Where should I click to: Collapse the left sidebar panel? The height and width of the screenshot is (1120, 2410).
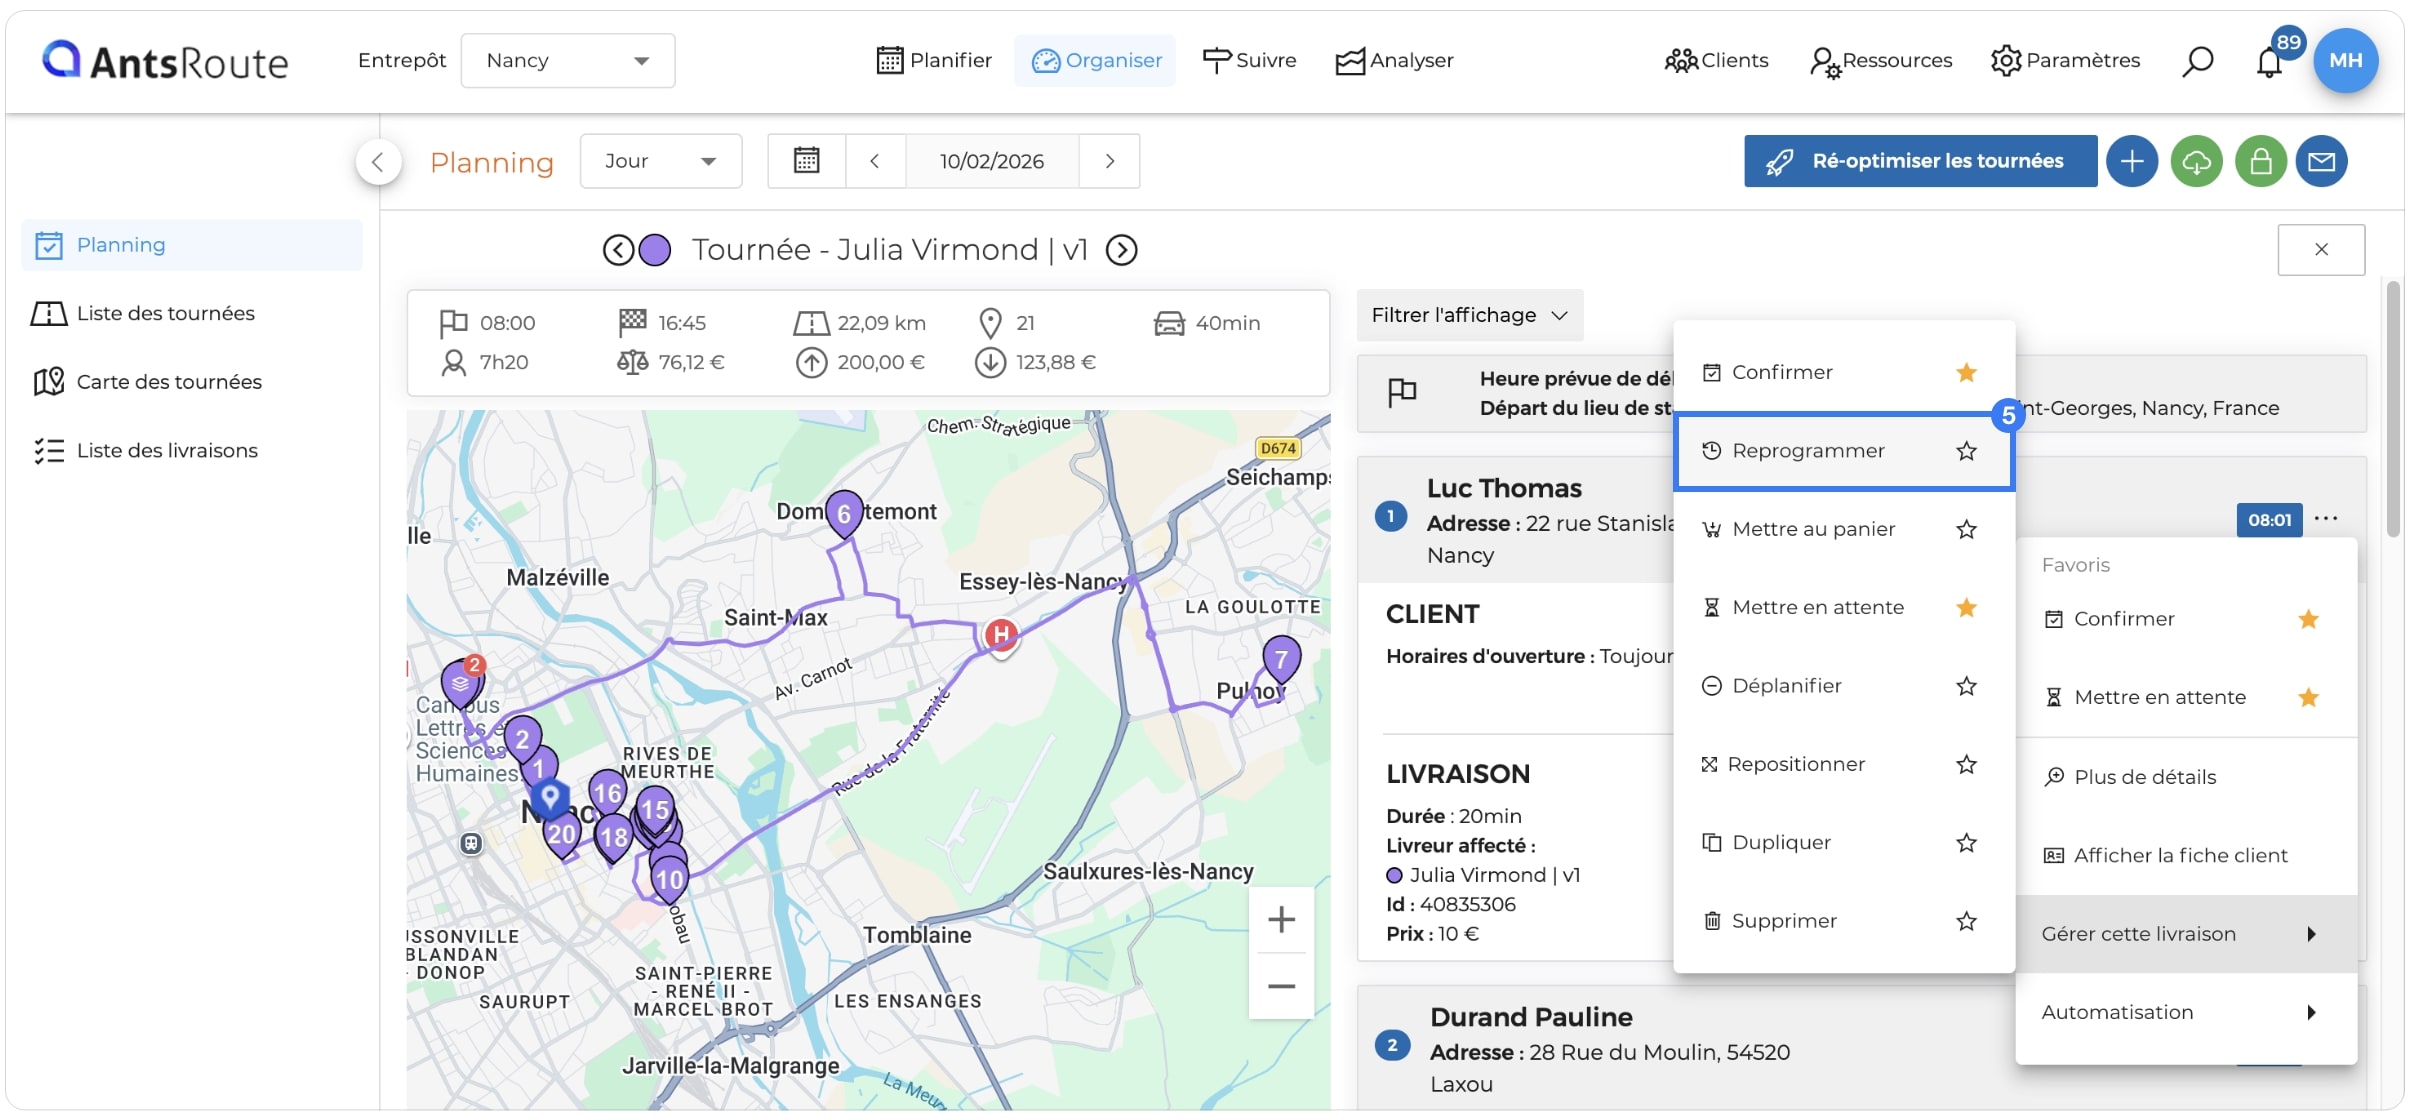(378, 162)
